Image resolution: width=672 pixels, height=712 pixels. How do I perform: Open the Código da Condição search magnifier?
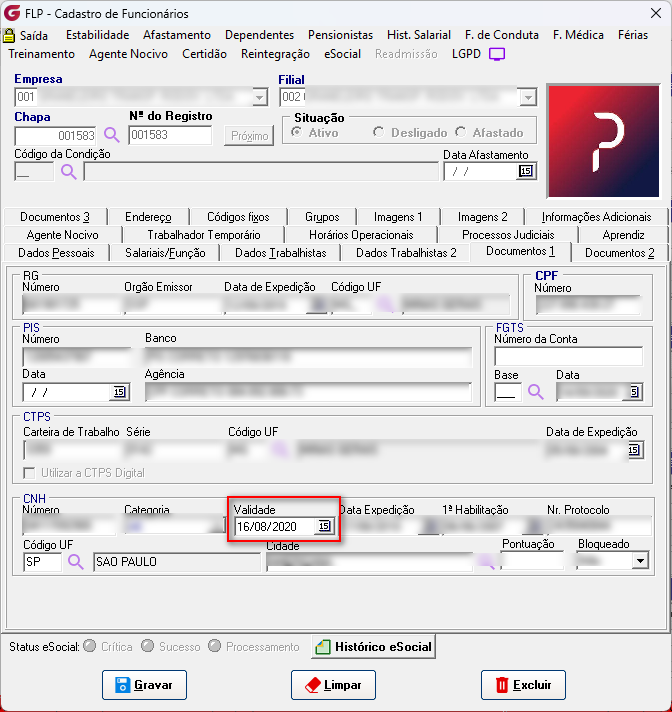pos(69,172)
